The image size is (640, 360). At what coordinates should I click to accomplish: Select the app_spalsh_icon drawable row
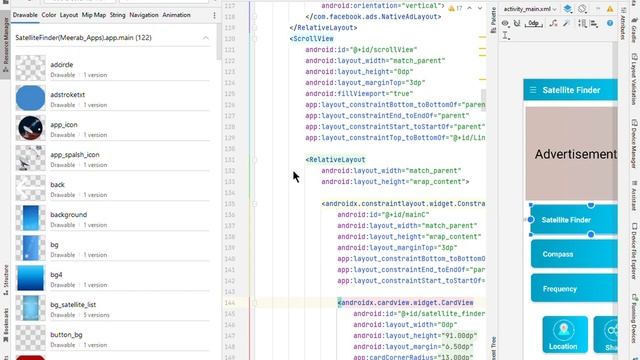113,158
